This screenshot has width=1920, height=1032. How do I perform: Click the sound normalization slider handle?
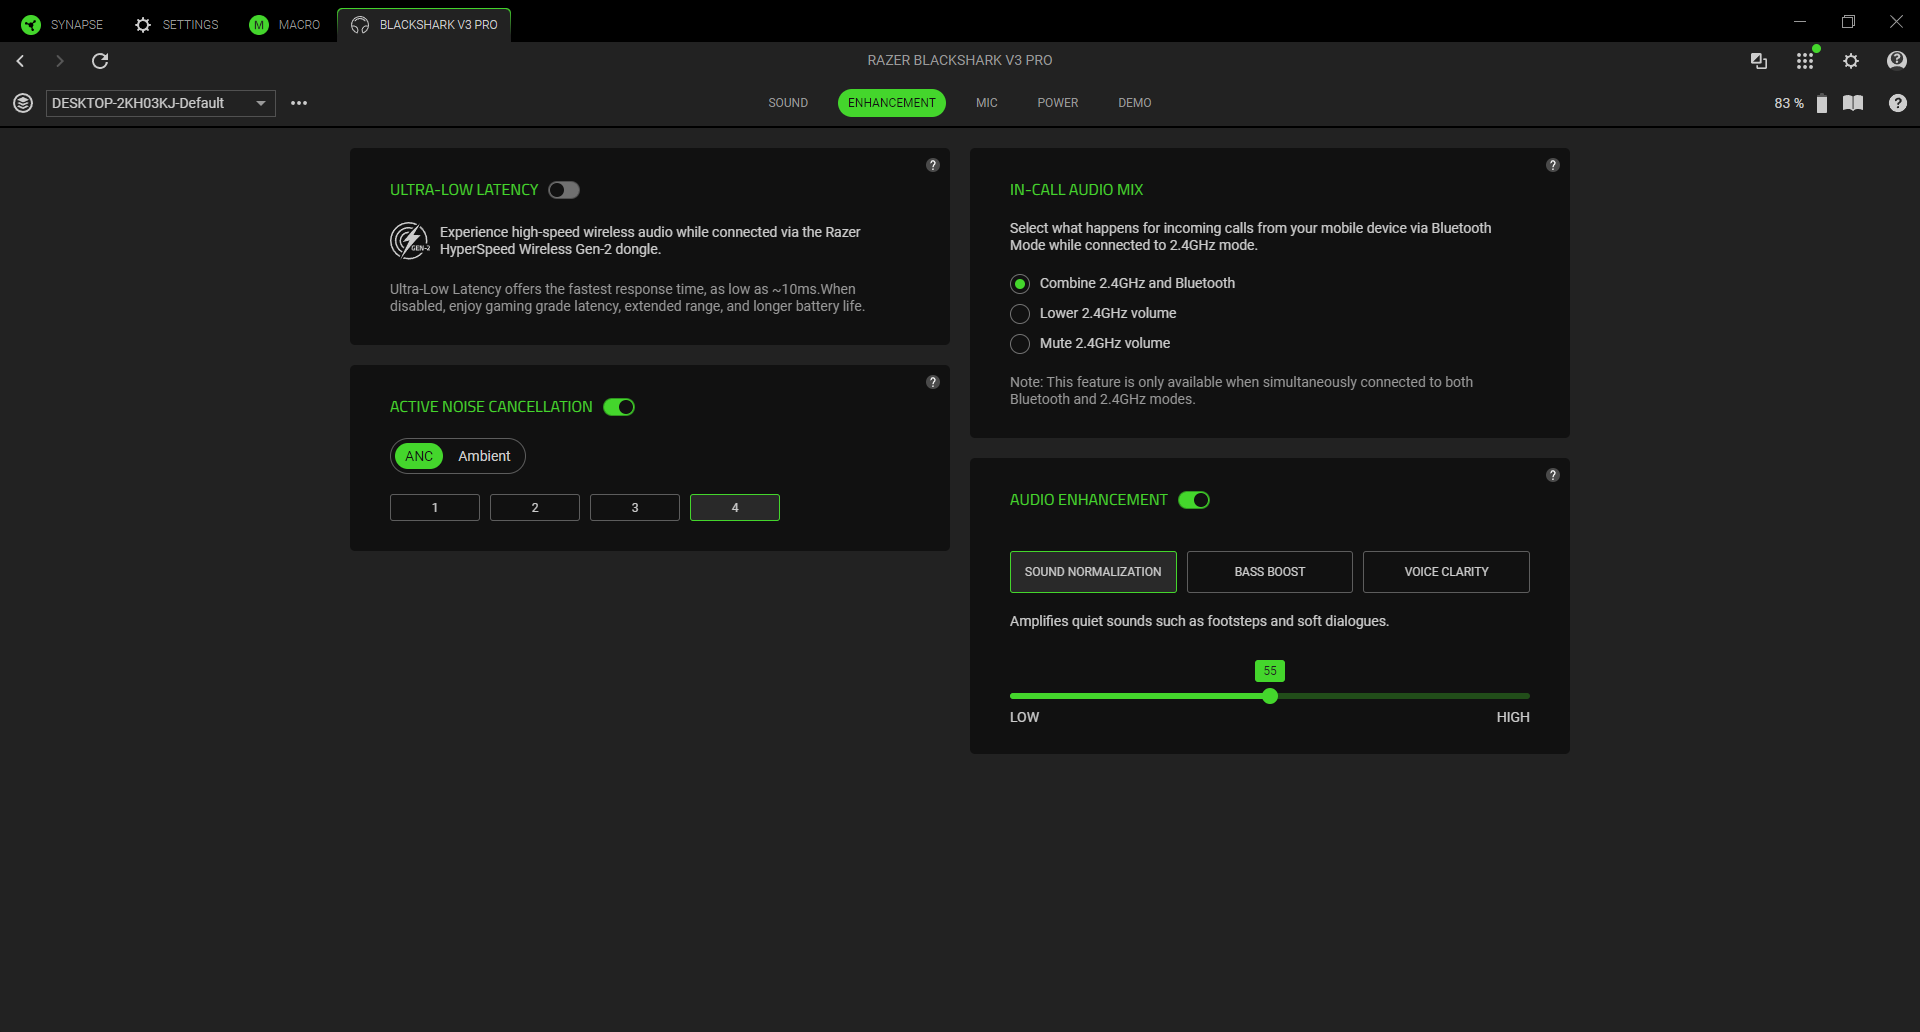coord(1270,696)
